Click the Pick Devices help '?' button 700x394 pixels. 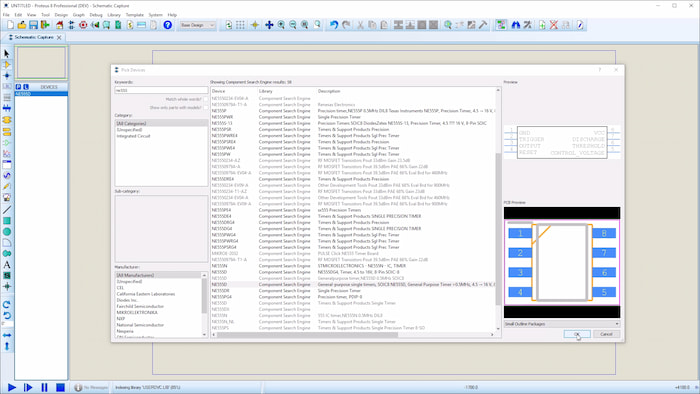point(600,70)
